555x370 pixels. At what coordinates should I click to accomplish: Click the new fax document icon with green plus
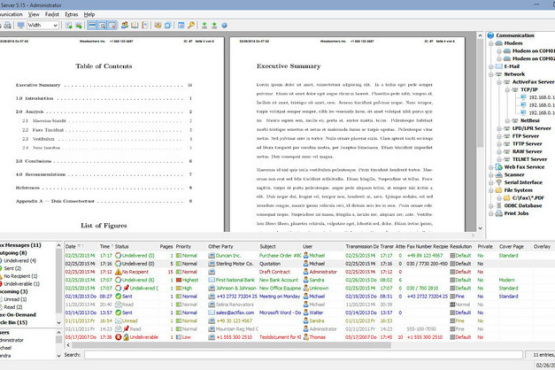click(x=69, y=25)
